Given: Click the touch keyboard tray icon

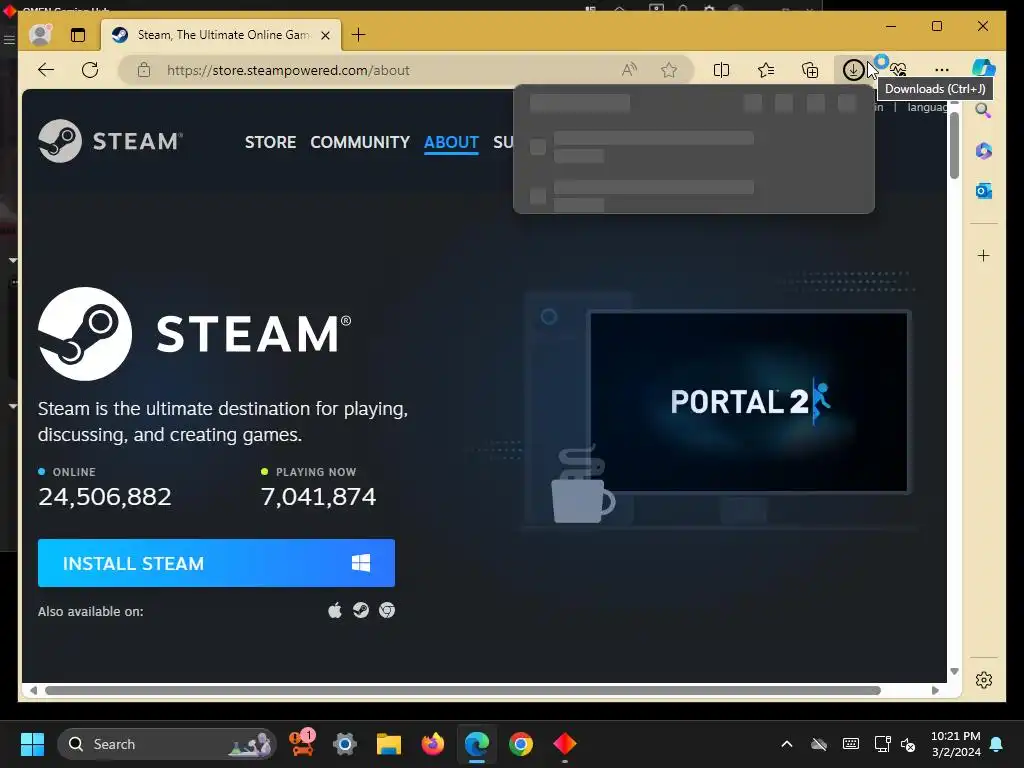Looking at the screenshot, I should [851, 744].
